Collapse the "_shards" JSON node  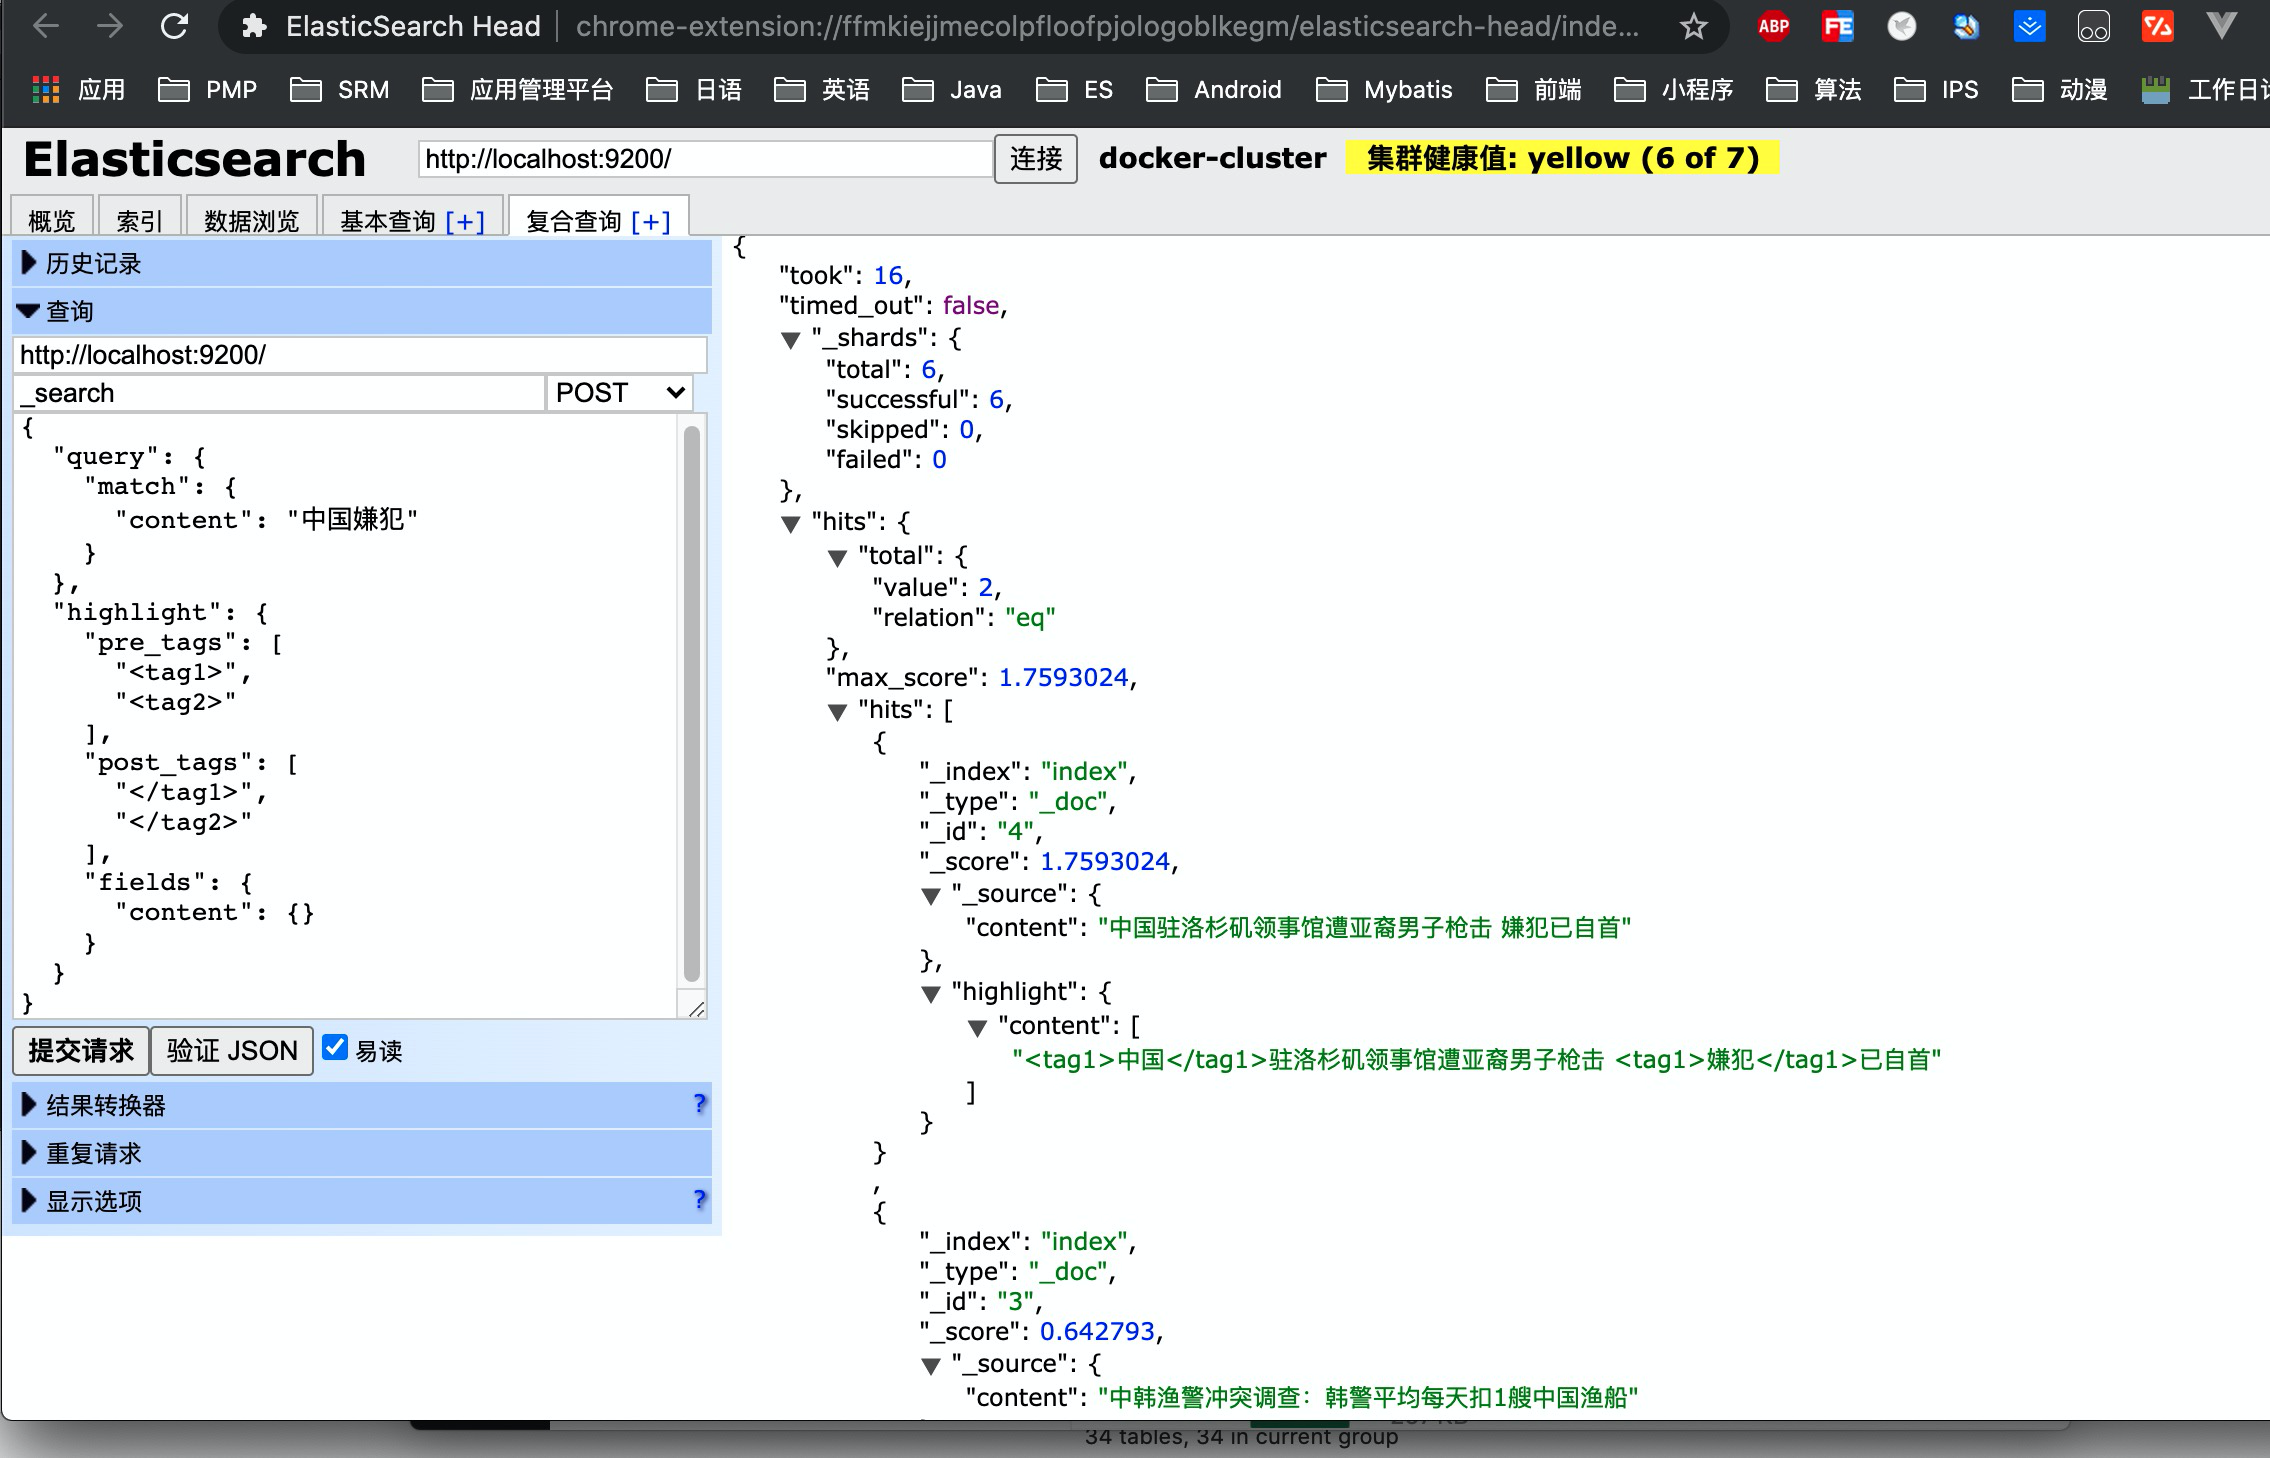[x=791, y=340]
